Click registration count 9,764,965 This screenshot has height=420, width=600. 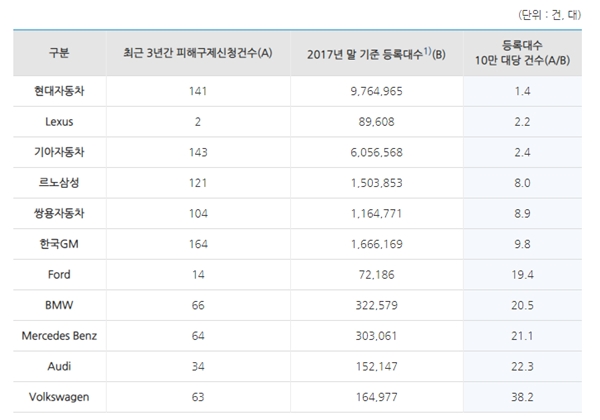coord(377,91)
